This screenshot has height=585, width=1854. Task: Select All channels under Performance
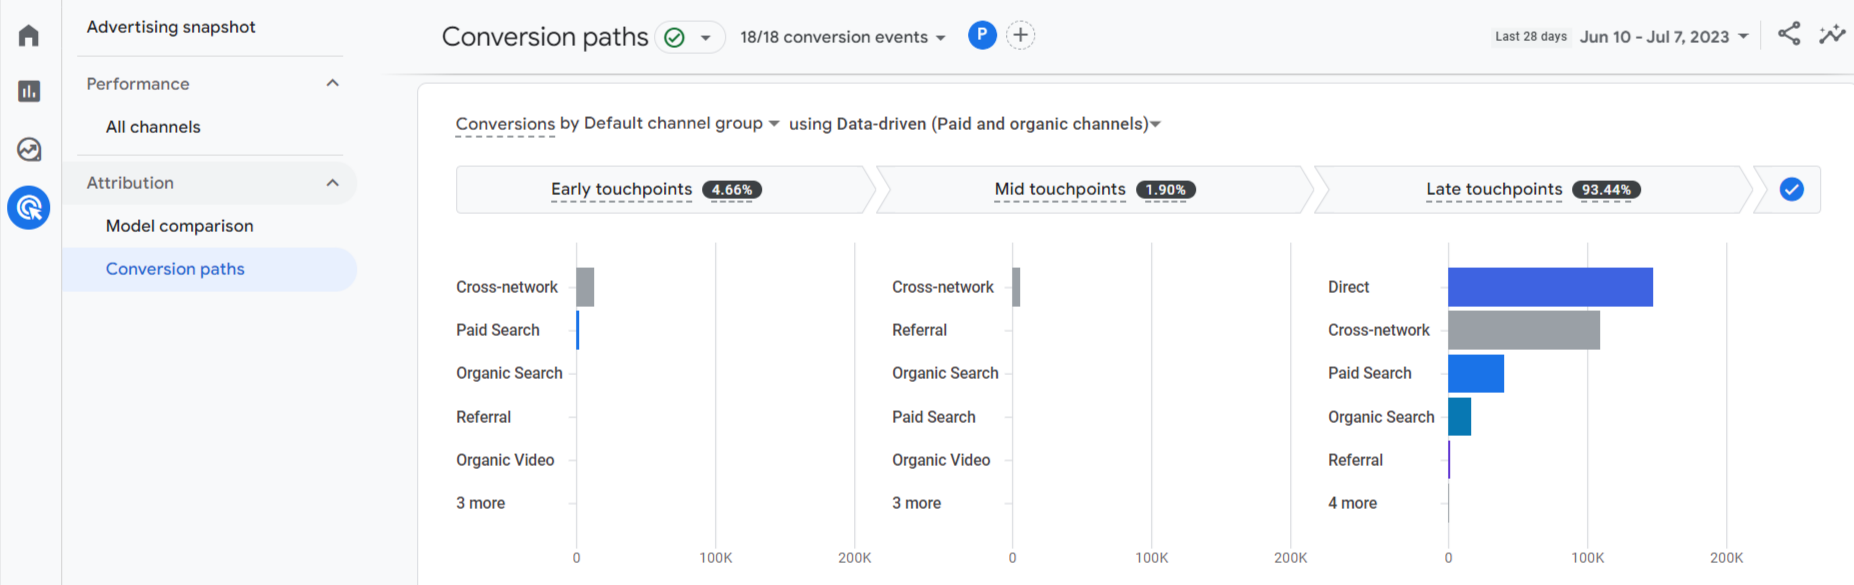tap(153, 127)
